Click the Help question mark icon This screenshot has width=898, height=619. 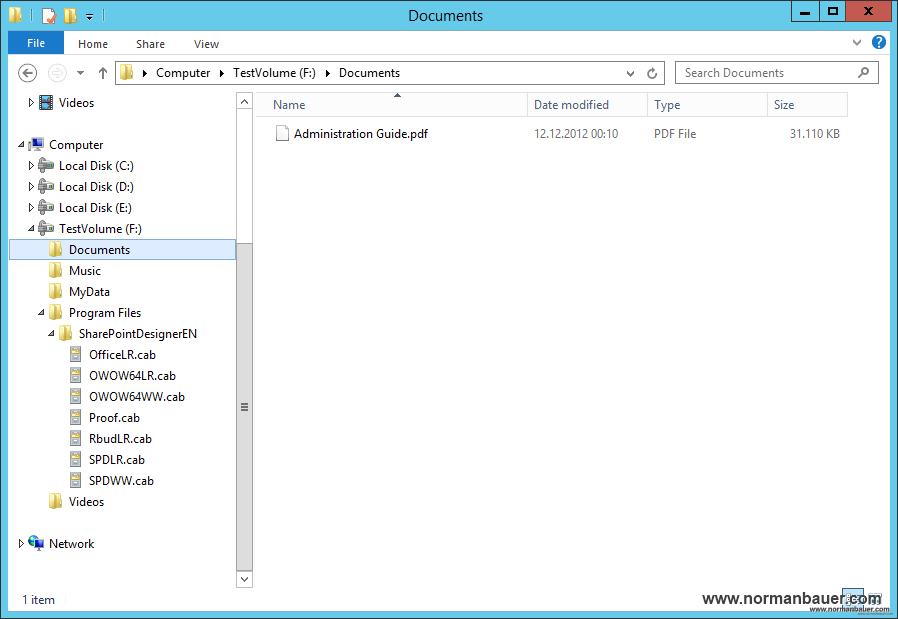879,43
